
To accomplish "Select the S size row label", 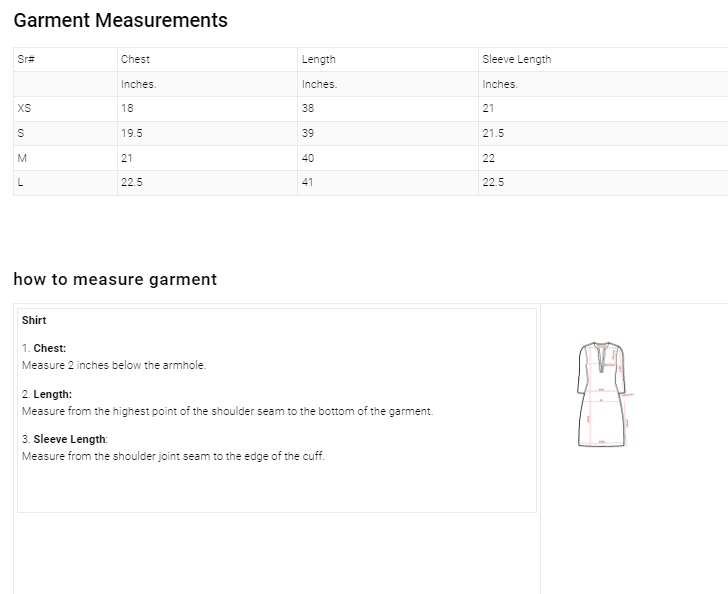I will click(21, 133).
